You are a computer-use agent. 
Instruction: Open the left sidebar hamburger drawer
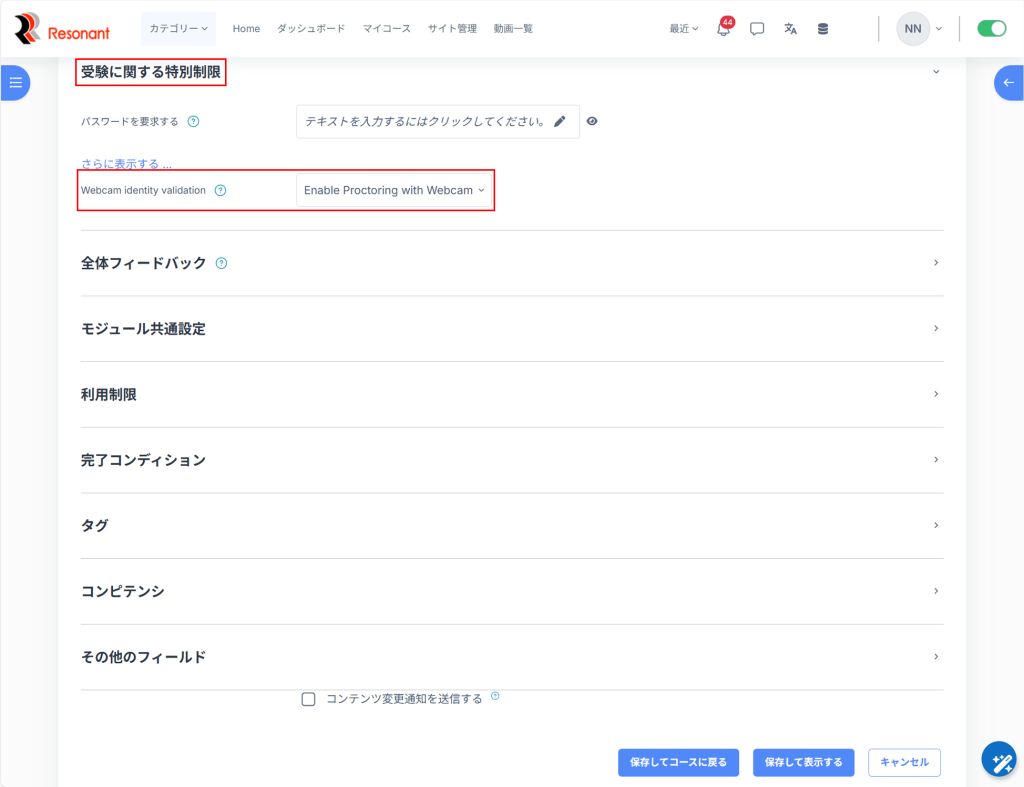coord(15,83)
